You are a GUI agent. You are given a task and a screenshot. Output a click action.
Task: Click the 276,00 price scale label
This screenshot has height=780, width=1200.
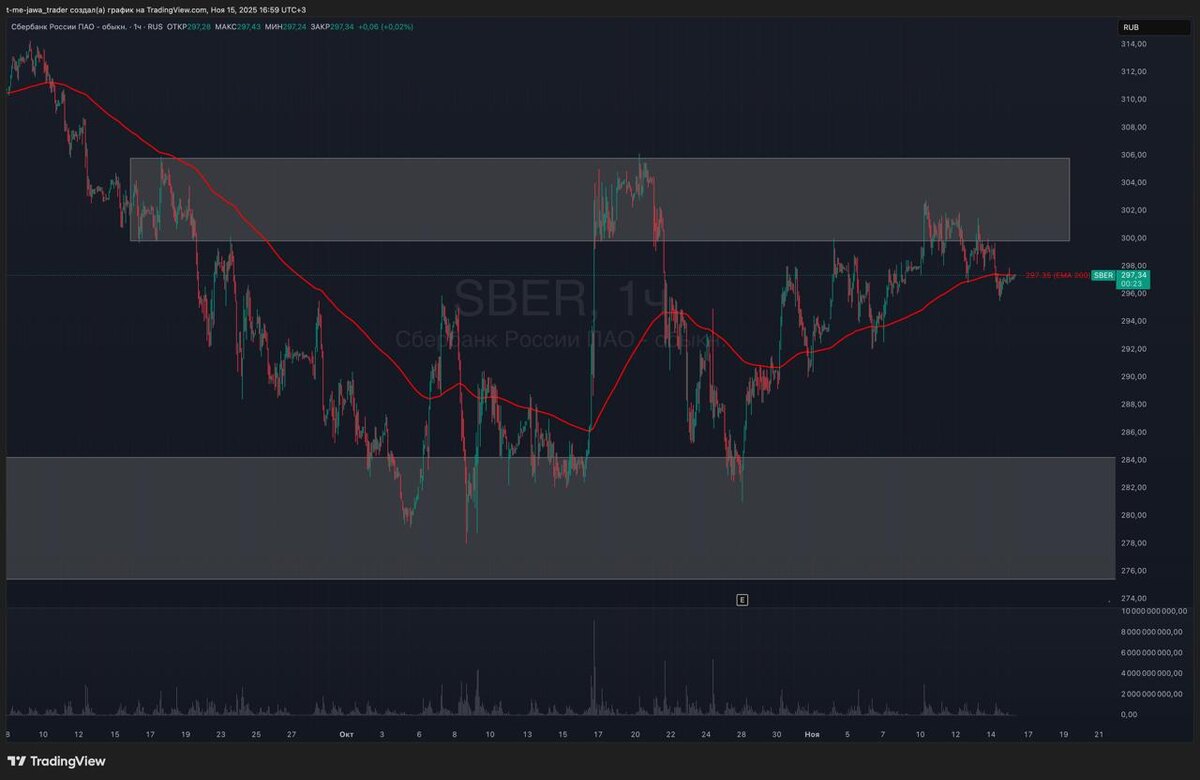pyautogui.click(x=1133, y=571)
